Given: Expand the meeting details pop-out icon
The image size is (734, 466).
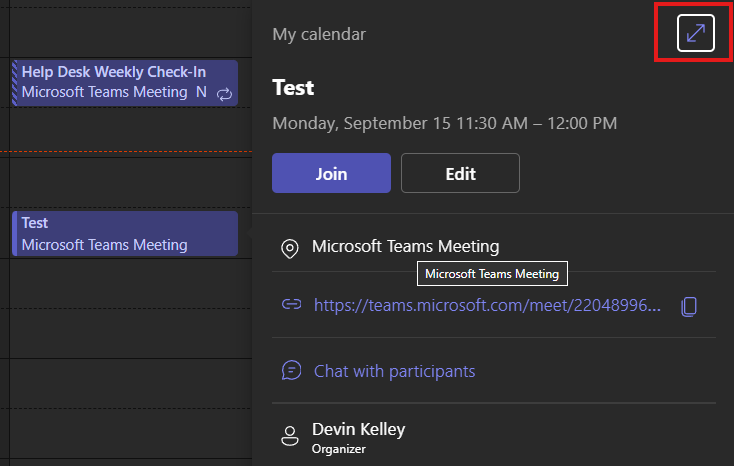Looking at the screenshot, I should (695, 33).
